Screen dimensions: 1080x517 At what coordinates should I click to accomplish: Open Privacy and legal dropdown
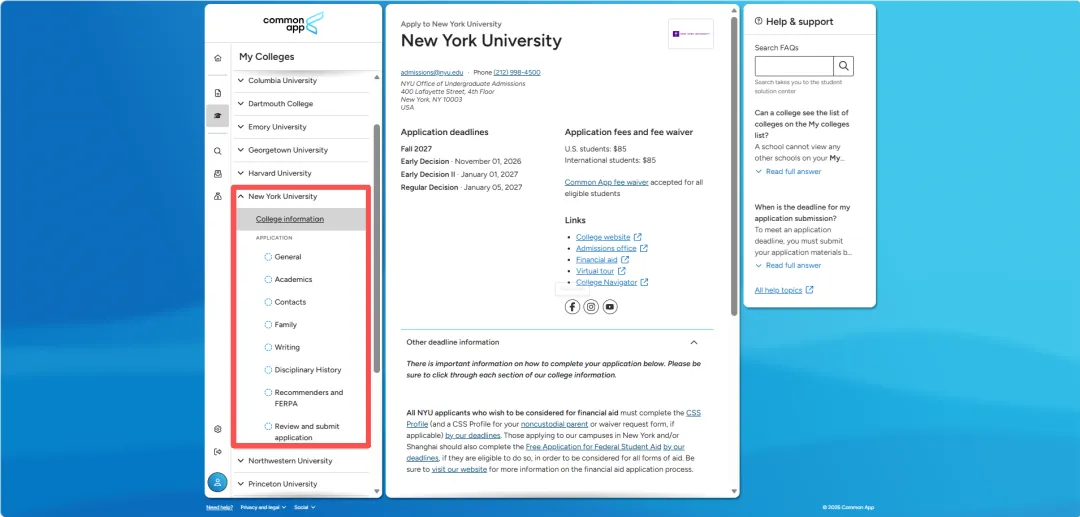click(264, 507)
